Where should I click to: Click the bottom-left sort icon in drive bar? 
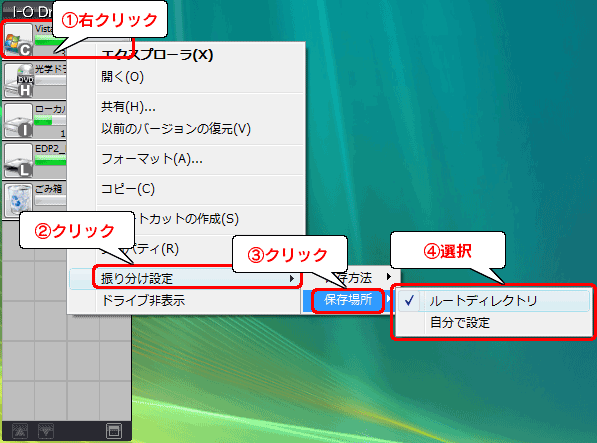click(x=20, y=431)
